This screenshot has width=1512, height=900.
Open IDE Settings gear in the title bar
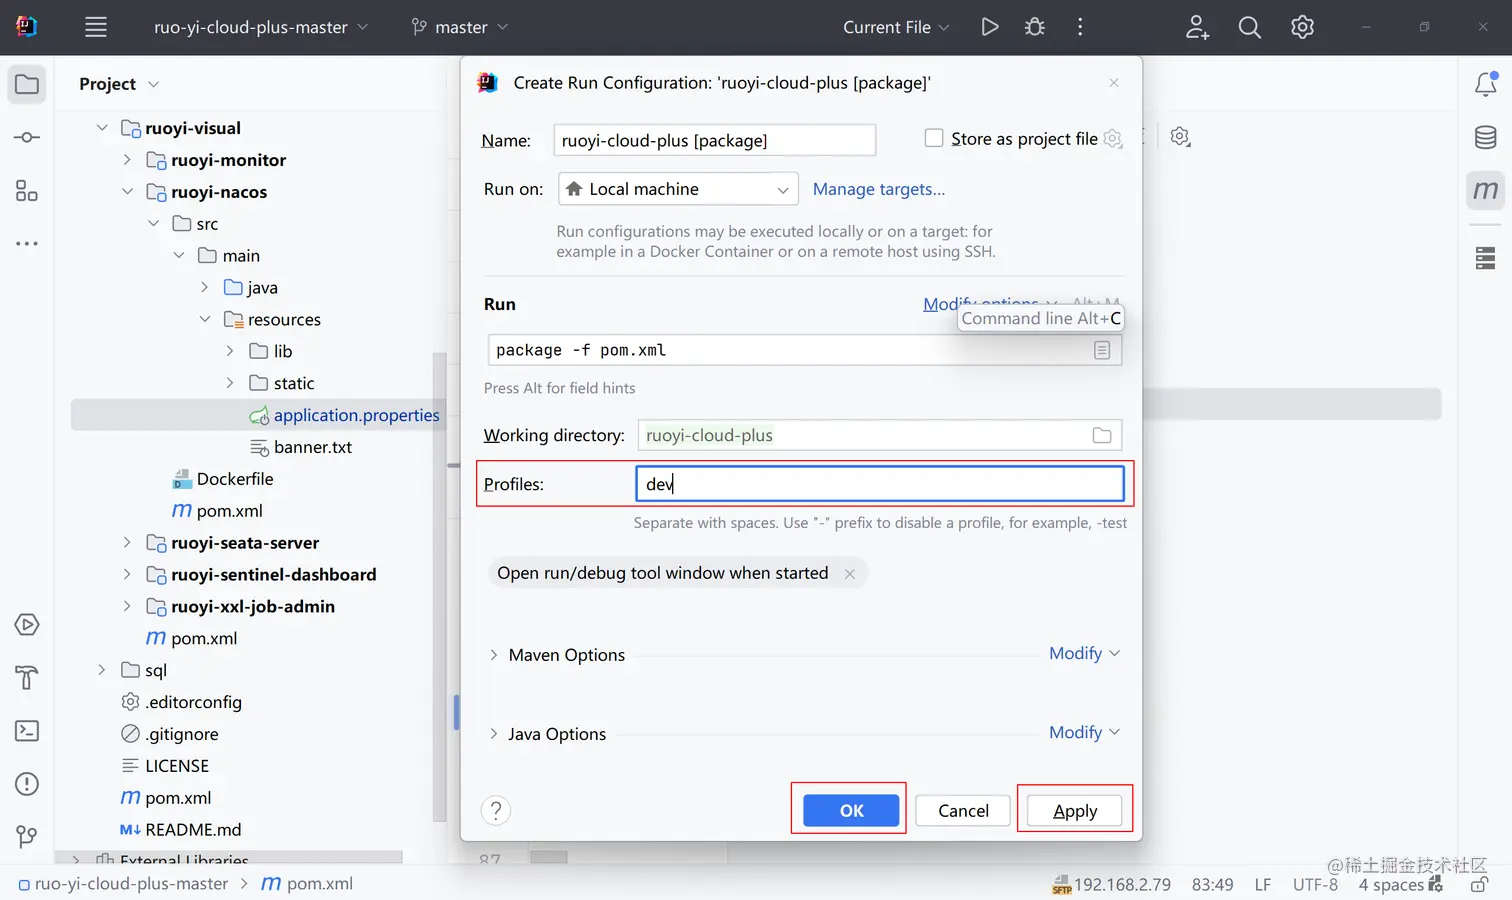click(x=1302, y=27)
